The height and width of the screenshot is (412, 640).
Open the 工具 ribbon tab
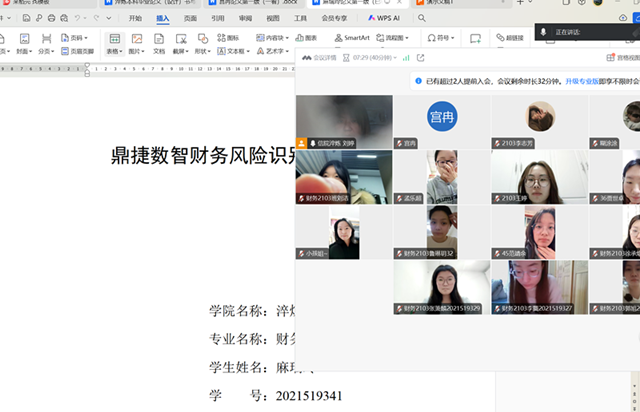tap(300, 18)
